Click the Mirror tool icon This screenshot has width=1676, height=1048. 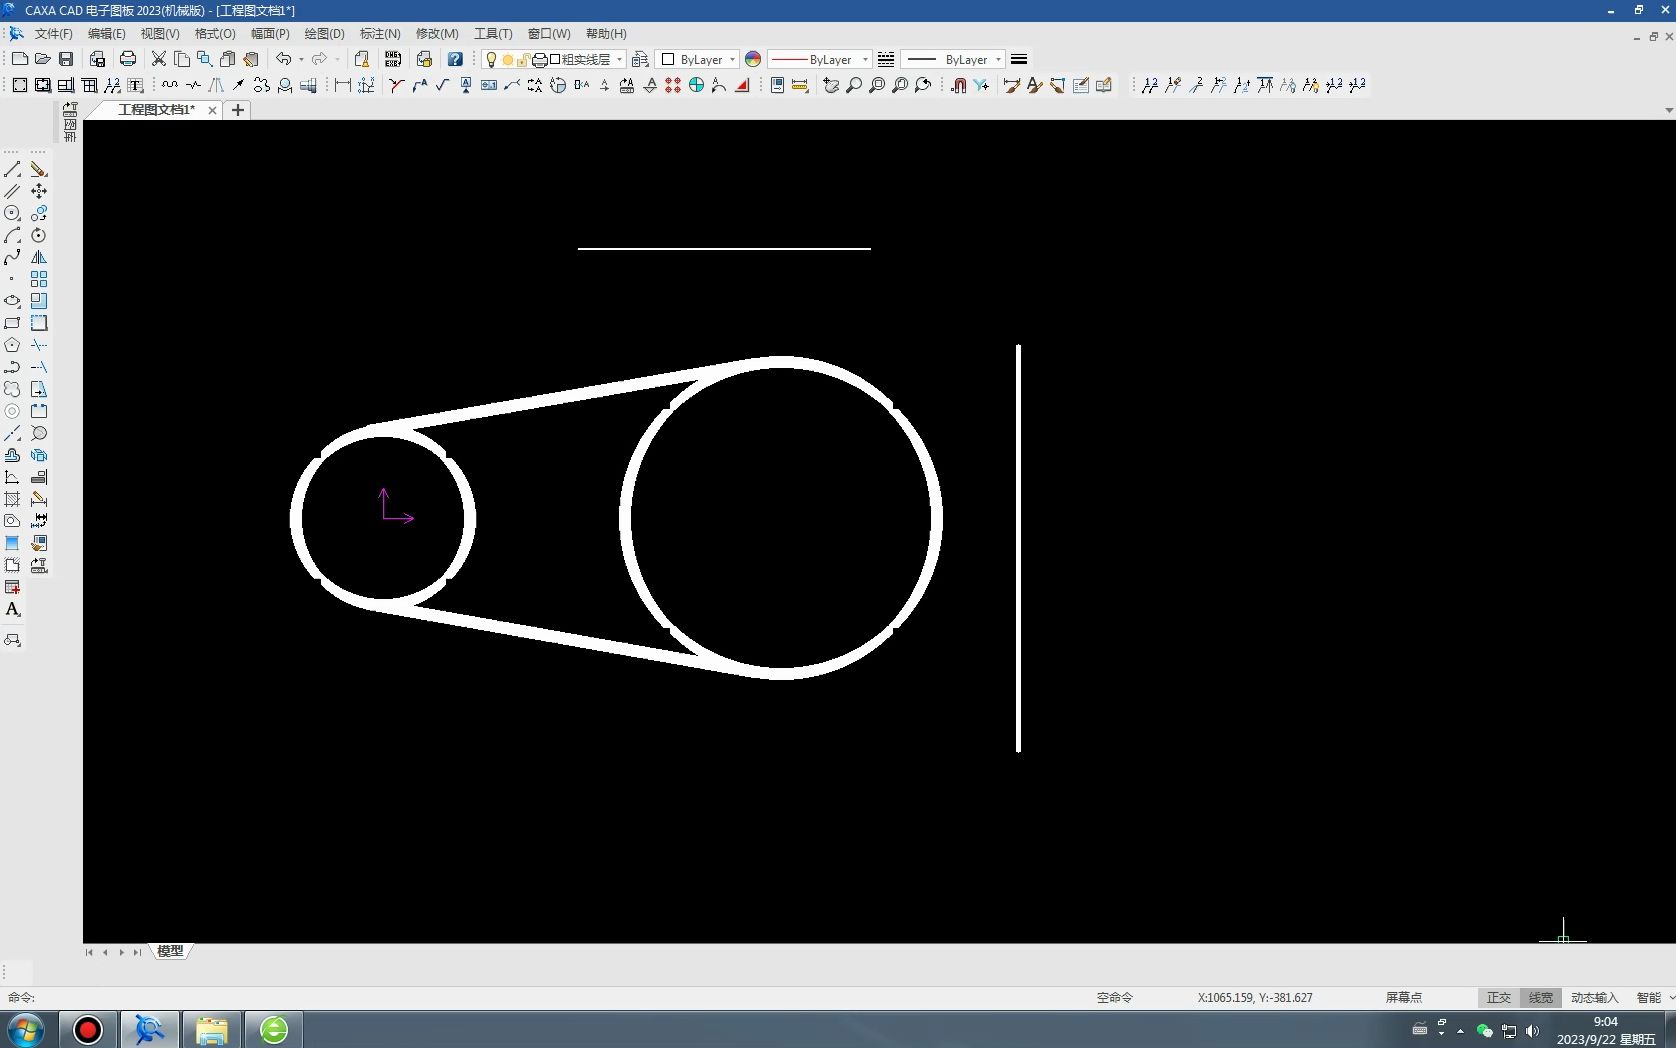pyautogui.click(x=38, y=257)
